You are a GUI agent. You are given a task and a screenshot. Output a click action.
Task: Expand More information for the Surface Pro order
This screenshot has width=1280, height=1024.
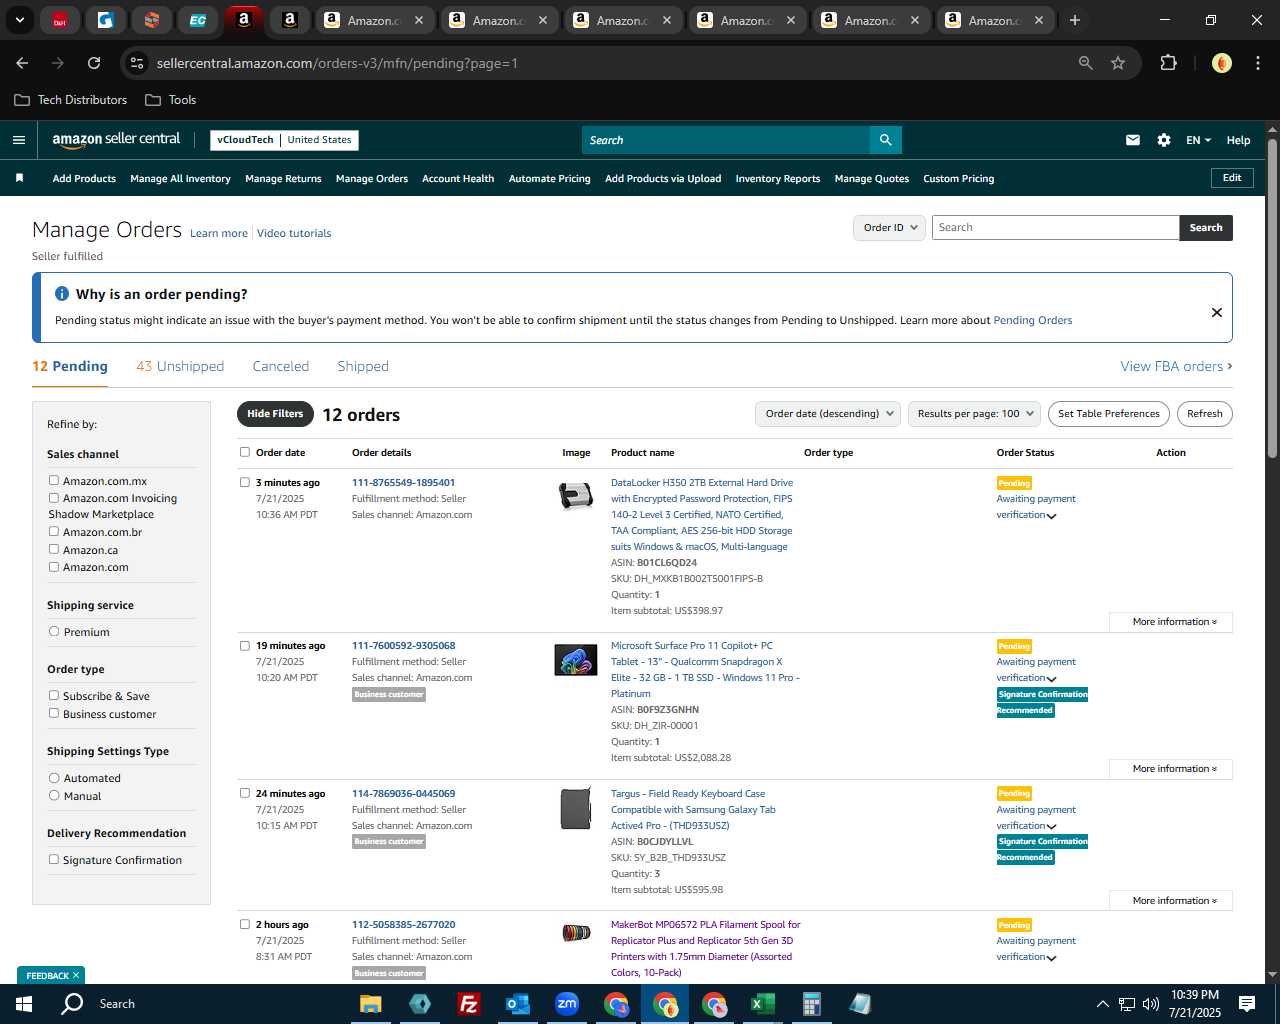pyautogui.click(x=1171, y=769)
